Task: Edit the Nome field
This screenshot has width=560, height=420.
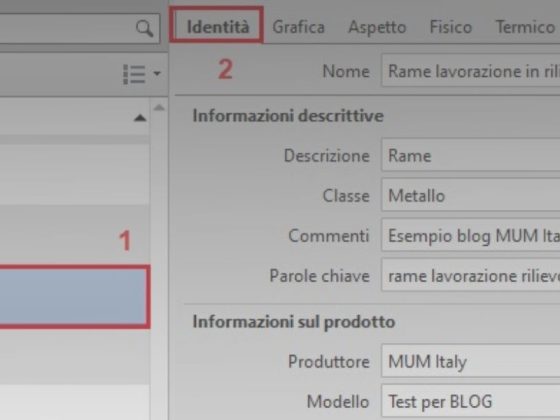Action: [471, 71]
